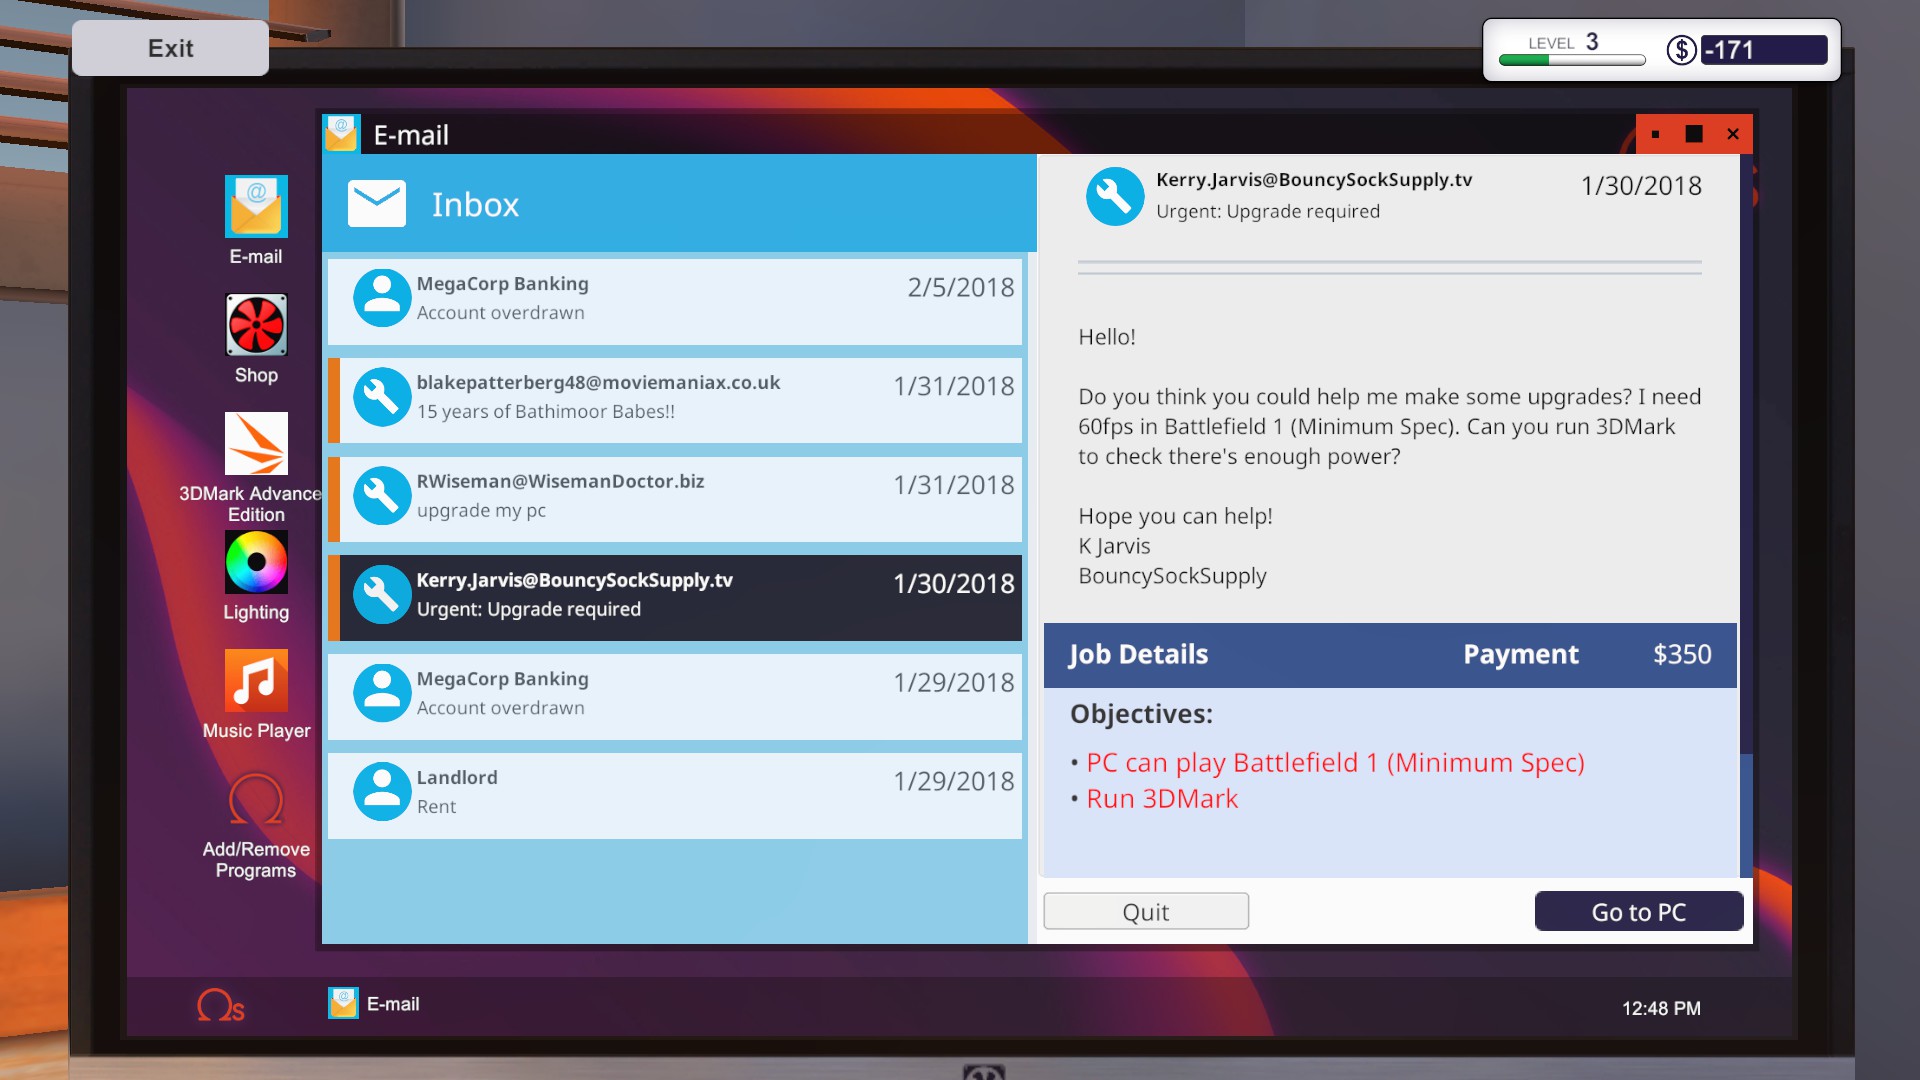Open Add/Remove Programs icon
1920x1080 pixels.
[x=256, y=800]
